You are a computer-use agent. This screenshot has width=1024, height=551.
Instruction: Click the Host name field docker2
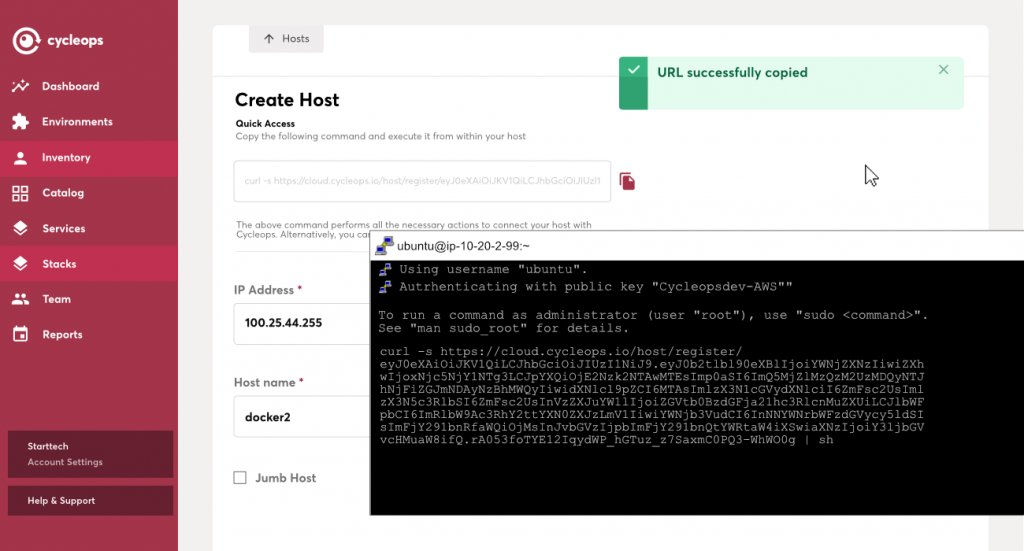point(302,417)
